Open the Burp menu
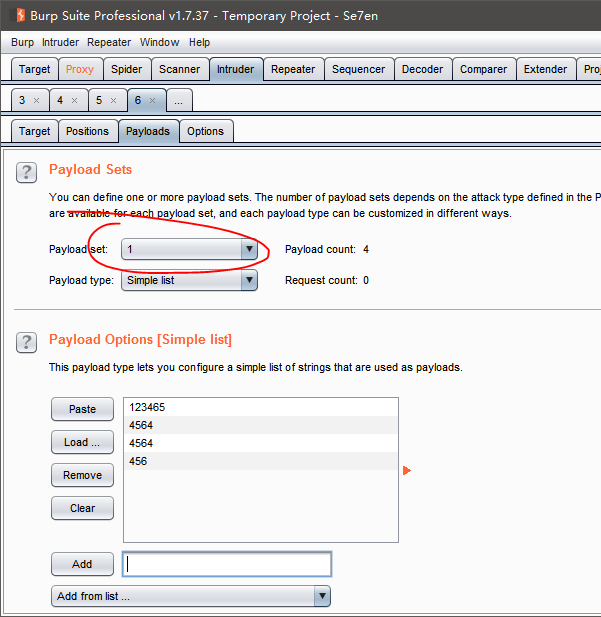This screenshot has width=601, height=617. (22, 42)
